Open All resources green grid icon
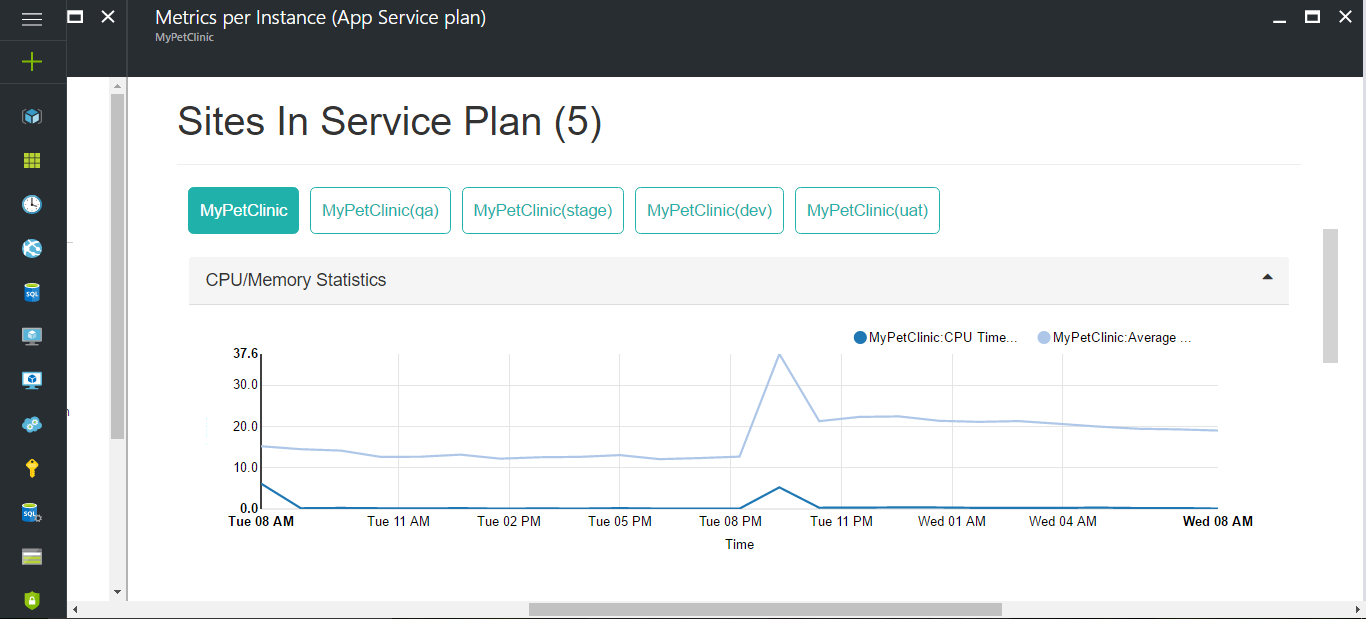1366x619 pixels. (x=32, y=160)
